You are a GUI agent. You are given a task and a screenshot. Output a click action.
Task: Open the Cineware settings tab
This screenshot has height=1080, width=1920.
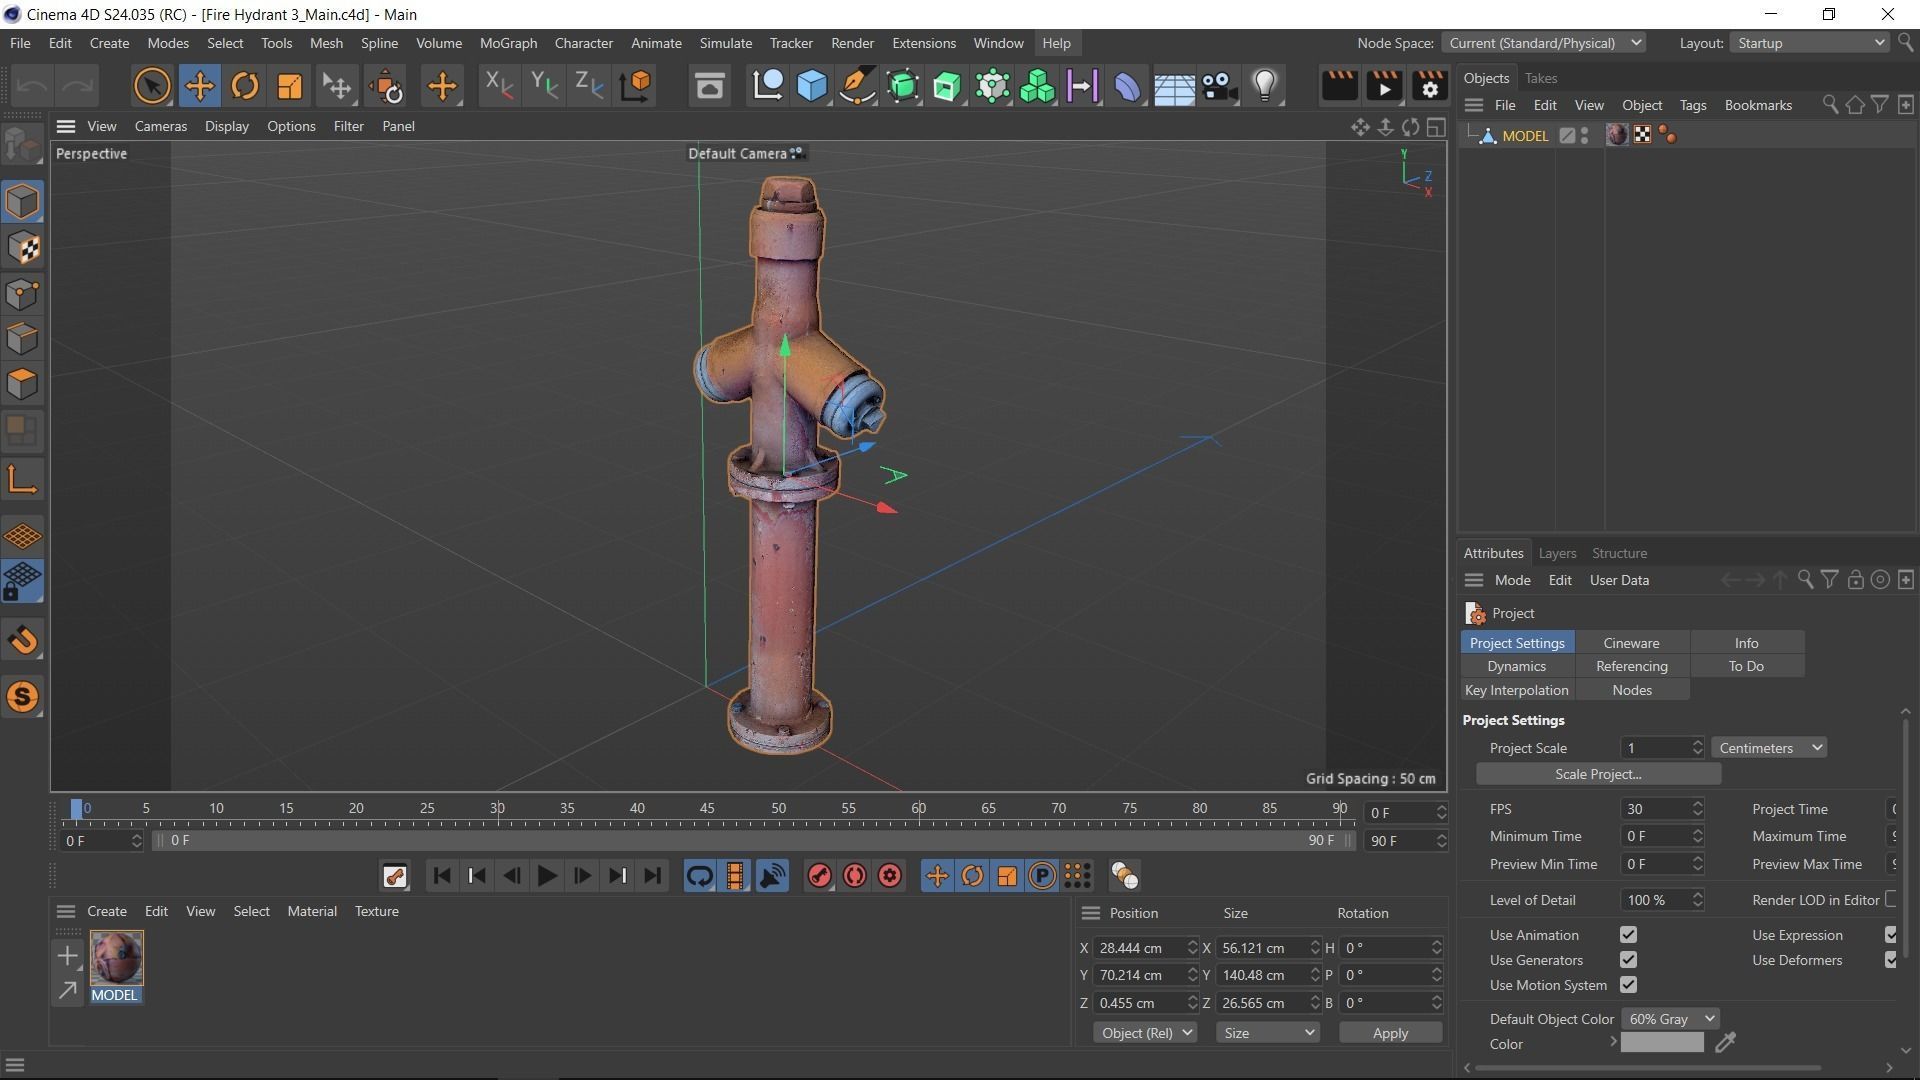(x=1631, y=643)
